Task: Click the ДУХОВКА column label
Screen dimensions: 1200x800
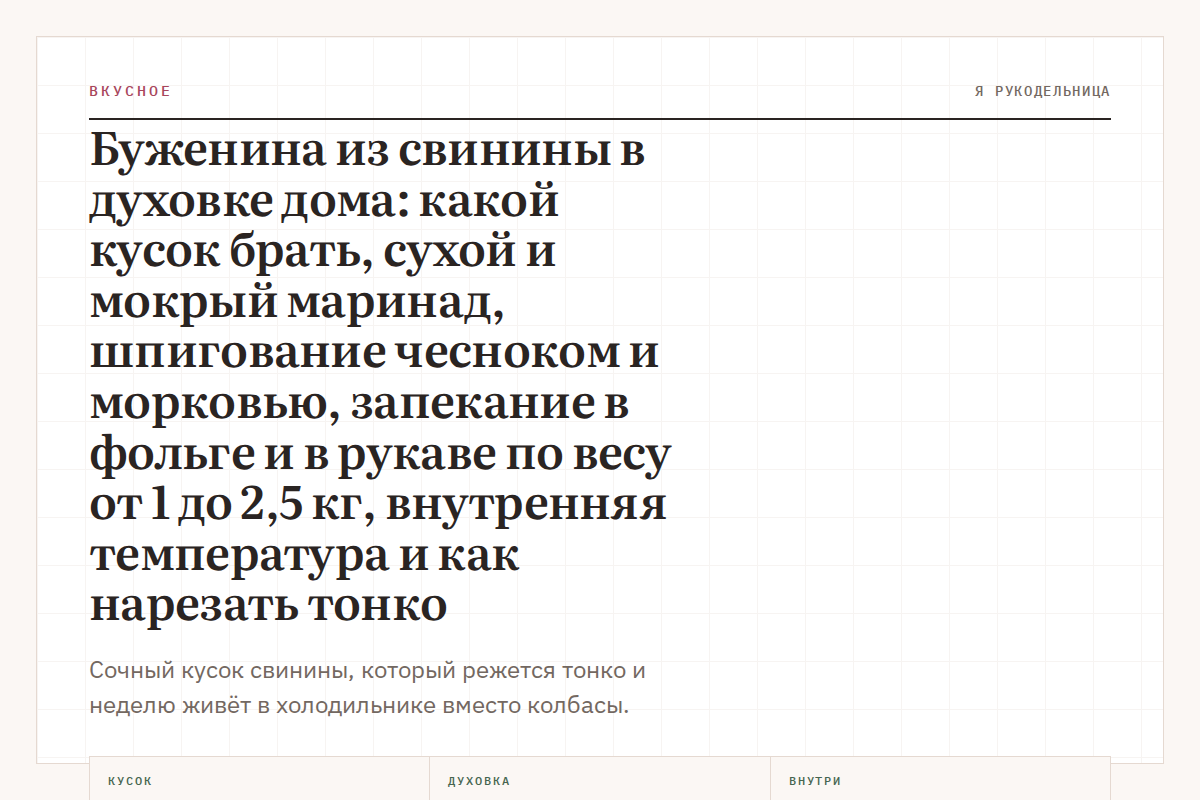Action: coord(479,781)
